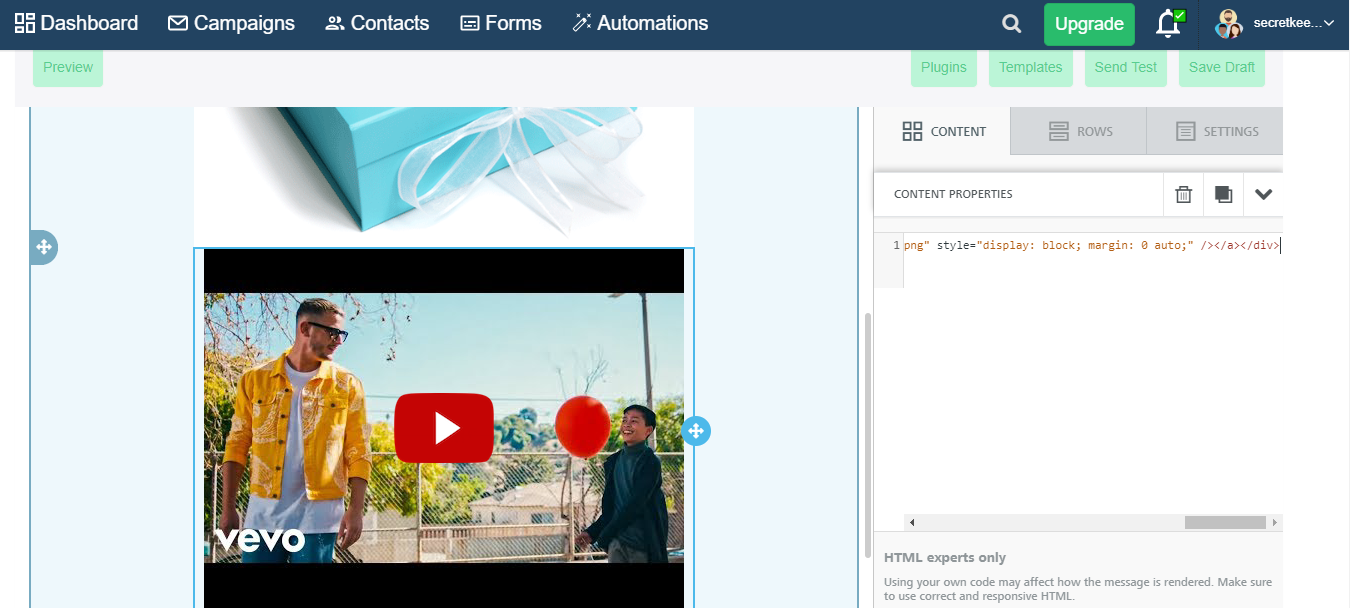This screenshot has width=1350, height=608.
Task: Switch to the Rows tab
Action: (x=1079, y=131)
